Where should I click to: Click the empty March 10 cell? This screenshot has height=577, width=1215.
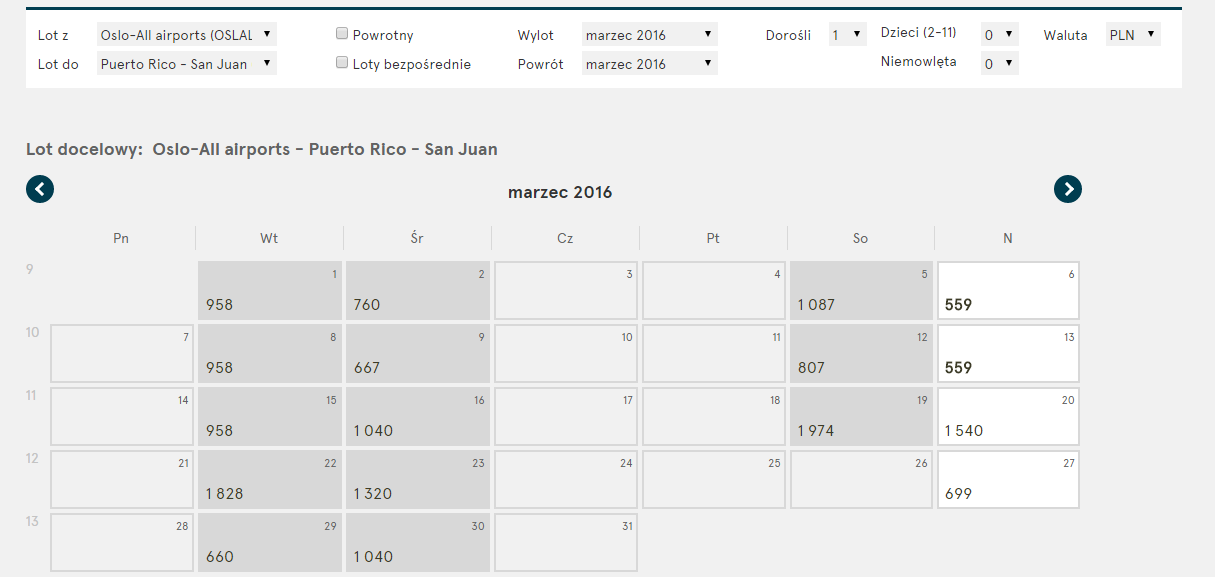point(566,354)
